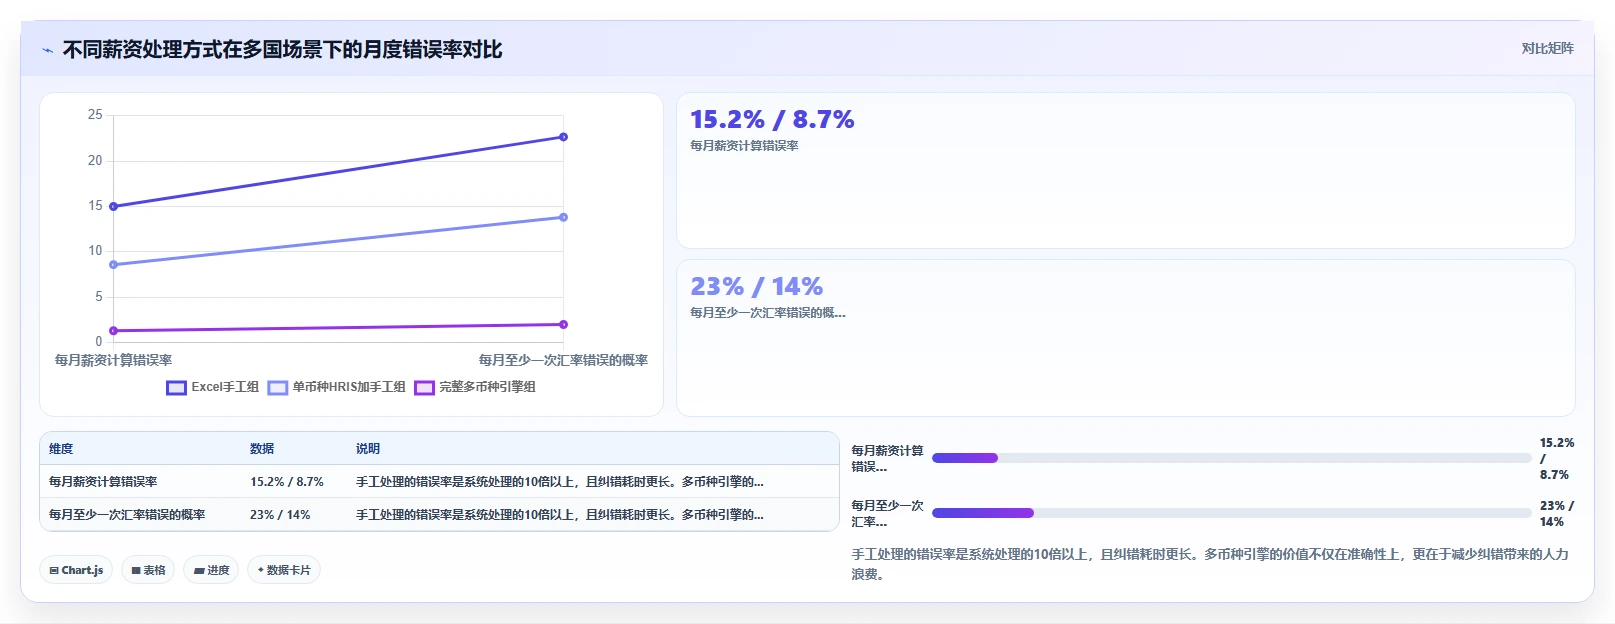1615x624 pixels.
Task: Select the 进度 tag chip
Action: tap(211, 570)
